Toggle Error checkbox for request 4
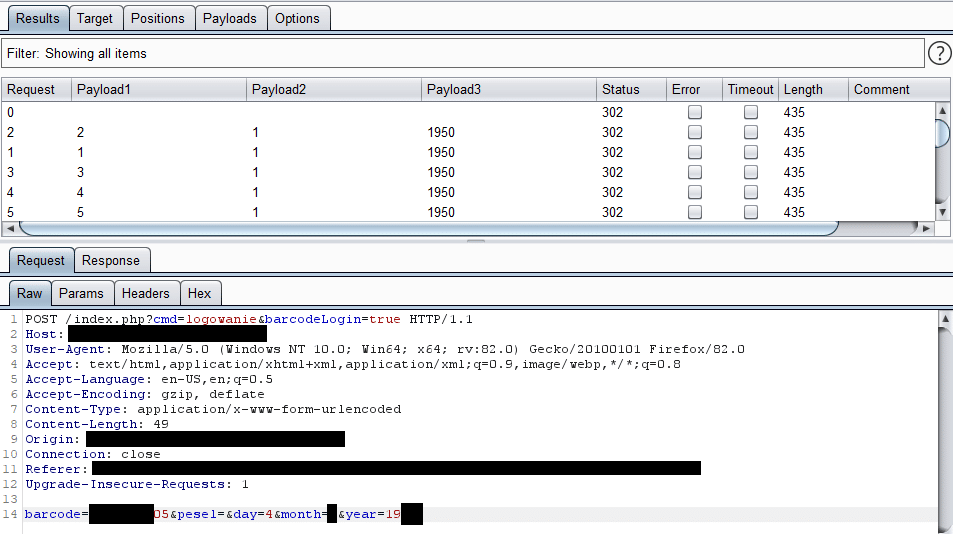 pyautogui.click(x=695, y=193)
